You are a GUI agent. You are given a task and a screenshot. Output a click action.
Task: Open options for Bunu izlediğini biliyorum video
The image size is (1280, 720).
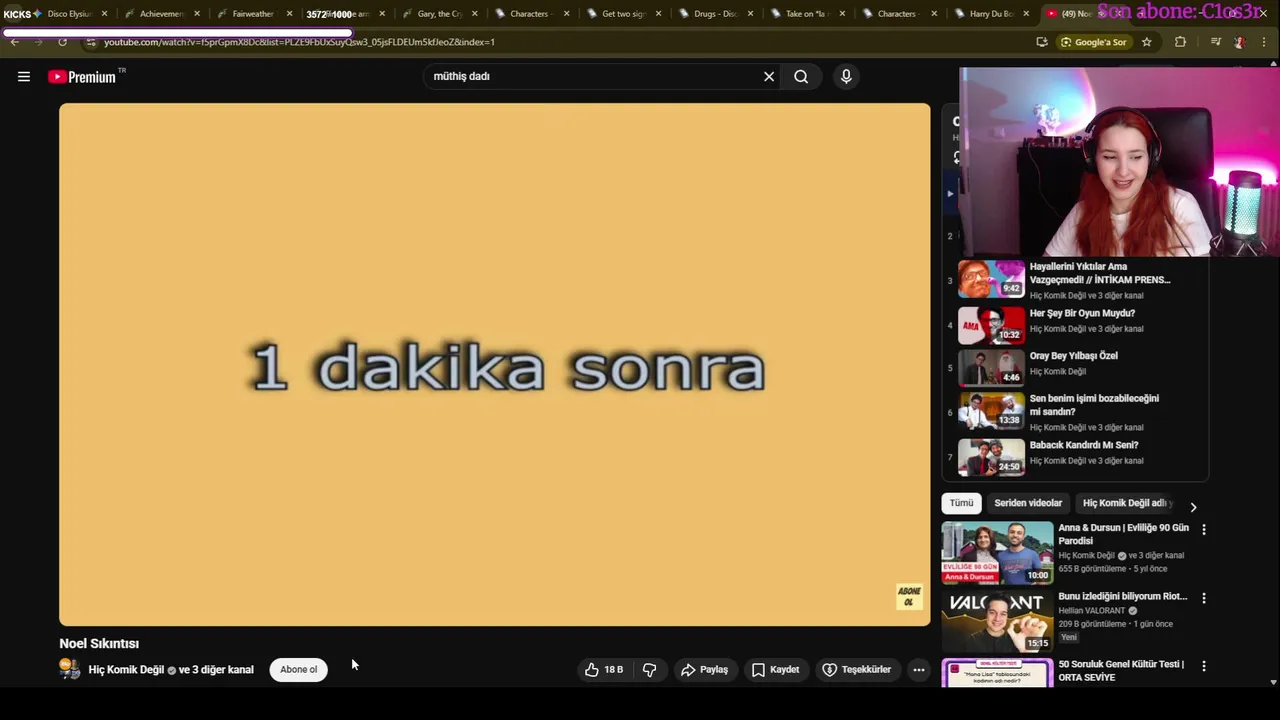coord(1204,598)
